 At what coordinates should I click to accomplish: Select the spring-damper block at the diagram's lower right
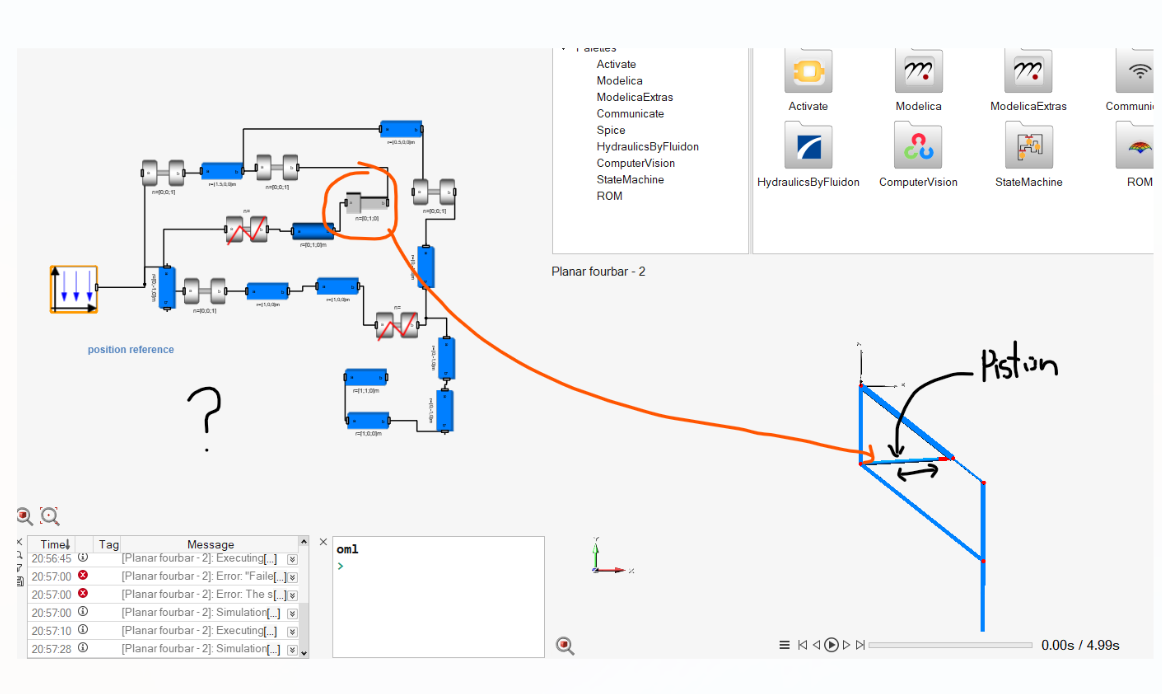tap(397, 325)
